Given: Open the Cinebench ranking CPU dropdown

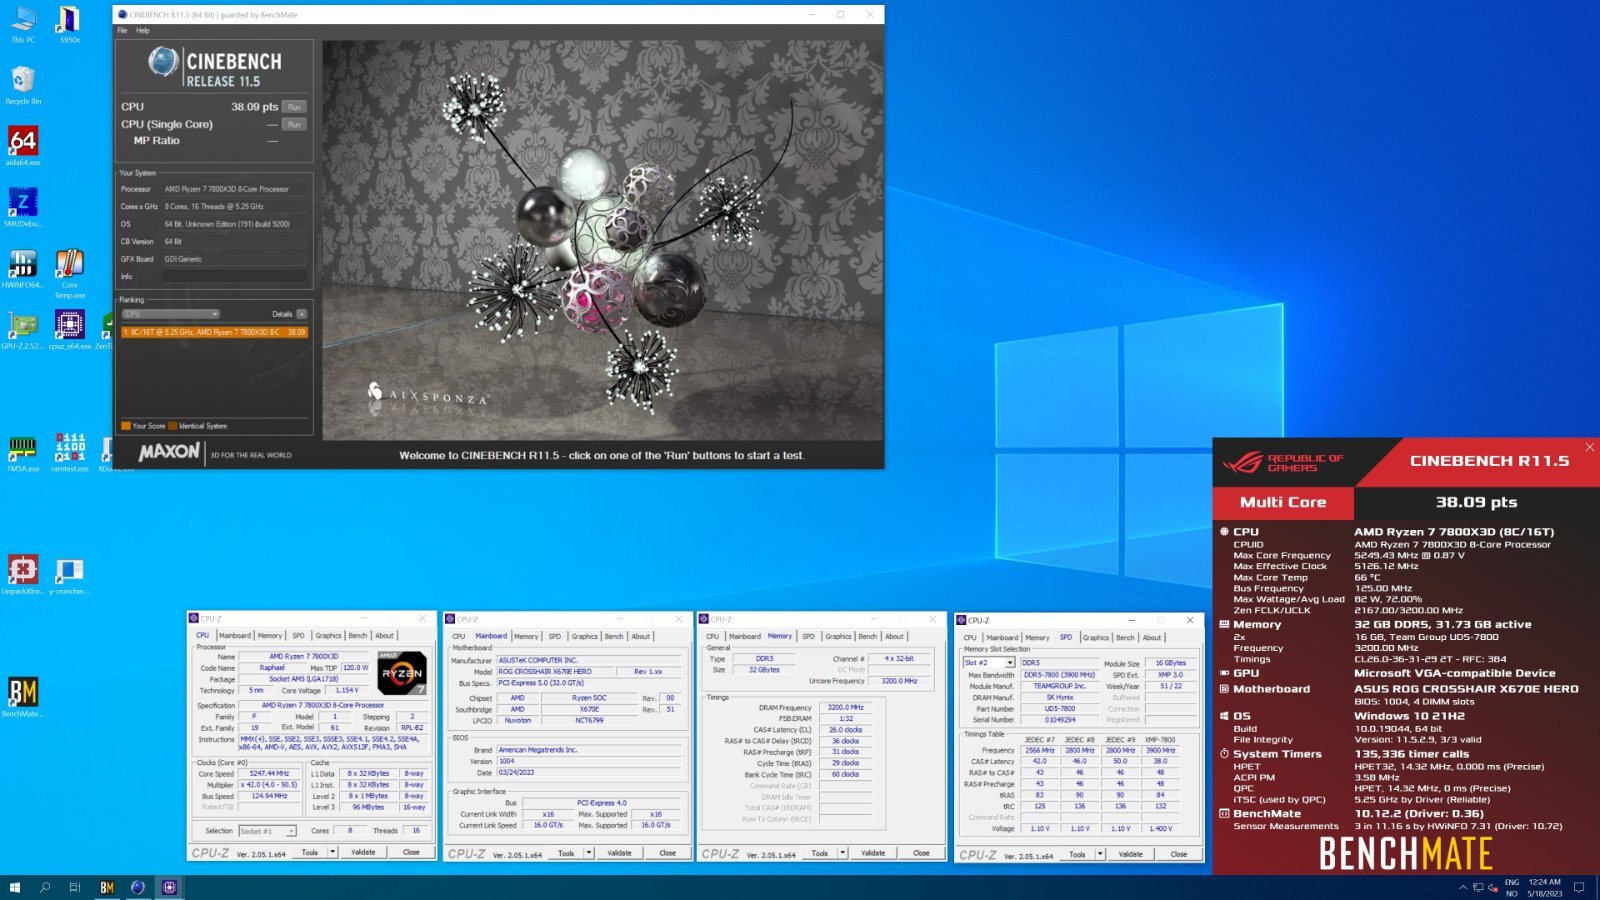Looking at the screenshot, I should [170, 314].
